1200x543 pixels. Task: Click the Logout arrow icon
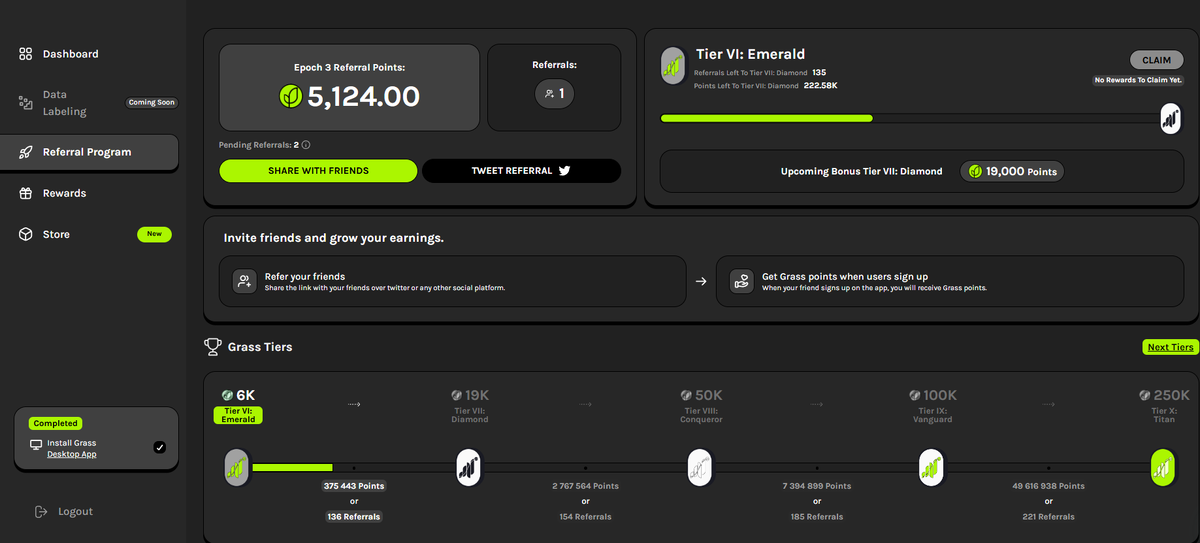tap(41, 511)
